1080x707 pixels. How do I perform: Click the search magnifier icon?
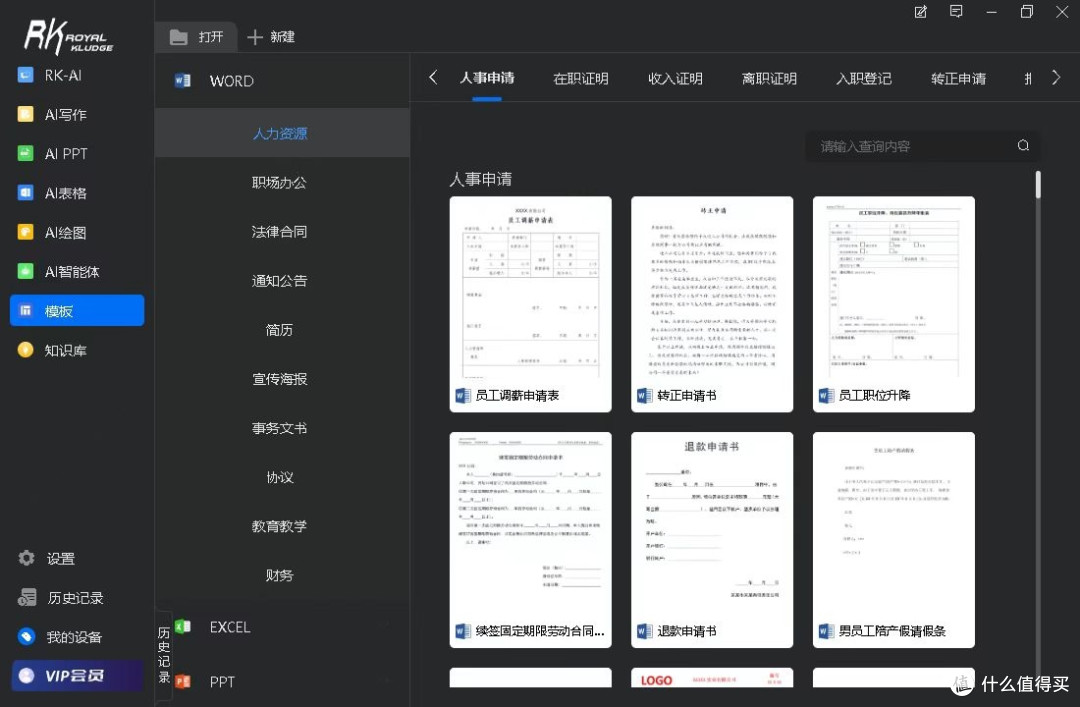click(x=1024, y=145)
